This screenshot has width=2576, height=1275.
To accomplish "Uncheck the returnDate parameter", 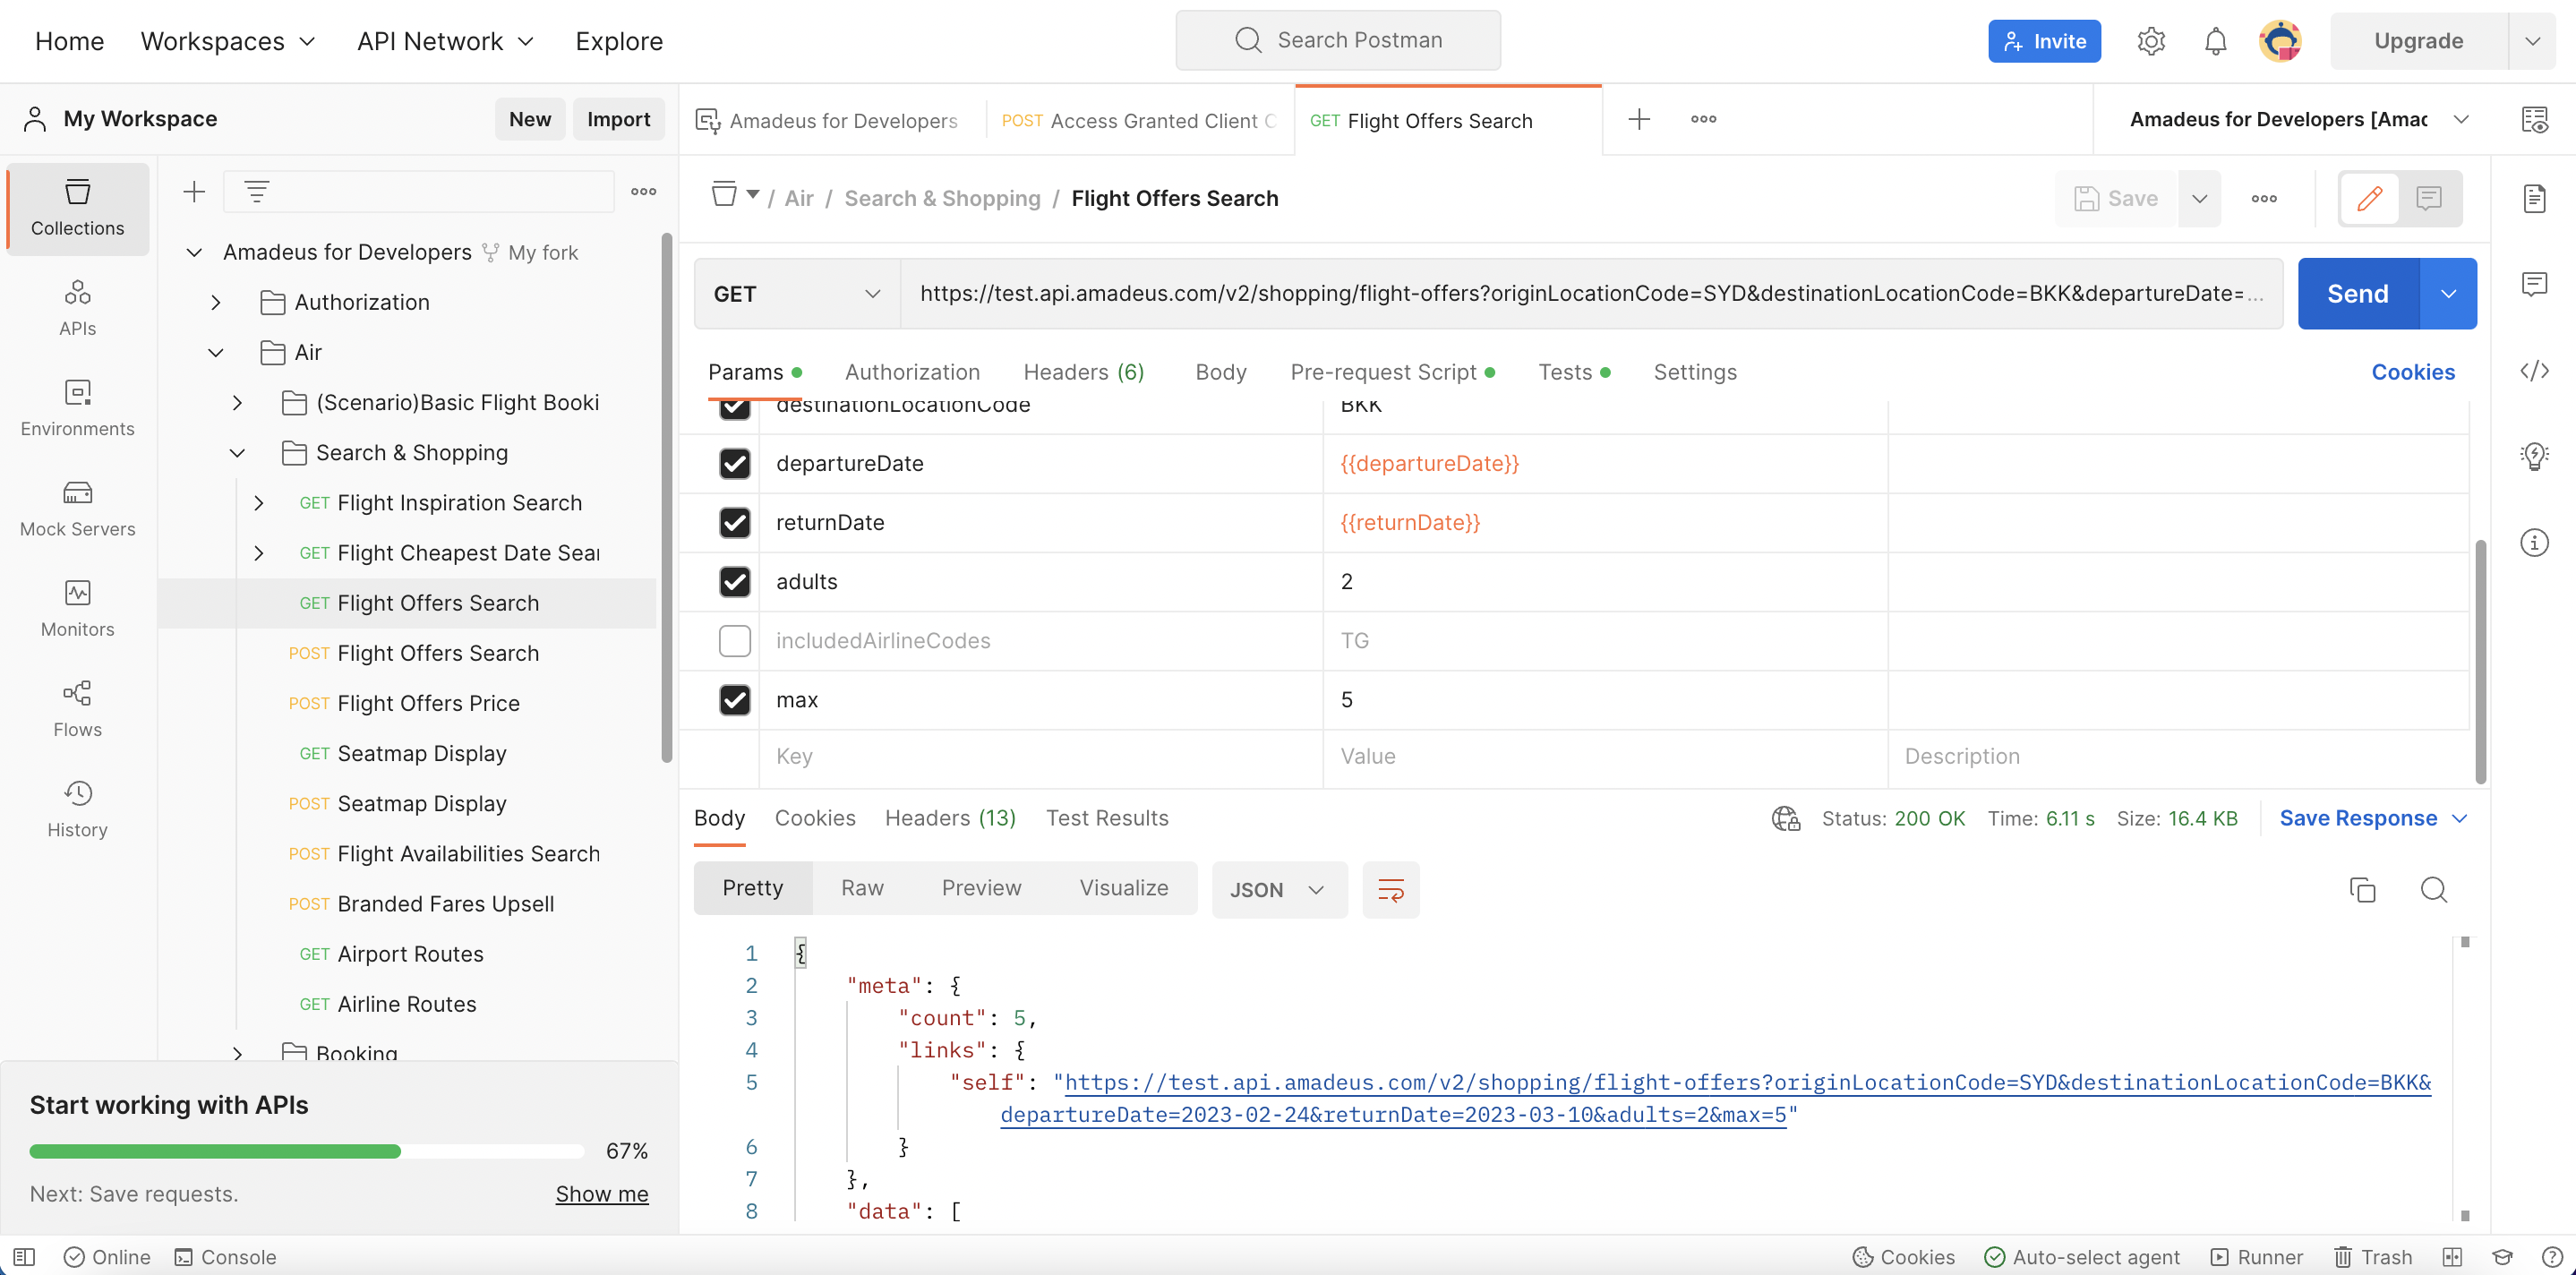I will pos(734,522).
